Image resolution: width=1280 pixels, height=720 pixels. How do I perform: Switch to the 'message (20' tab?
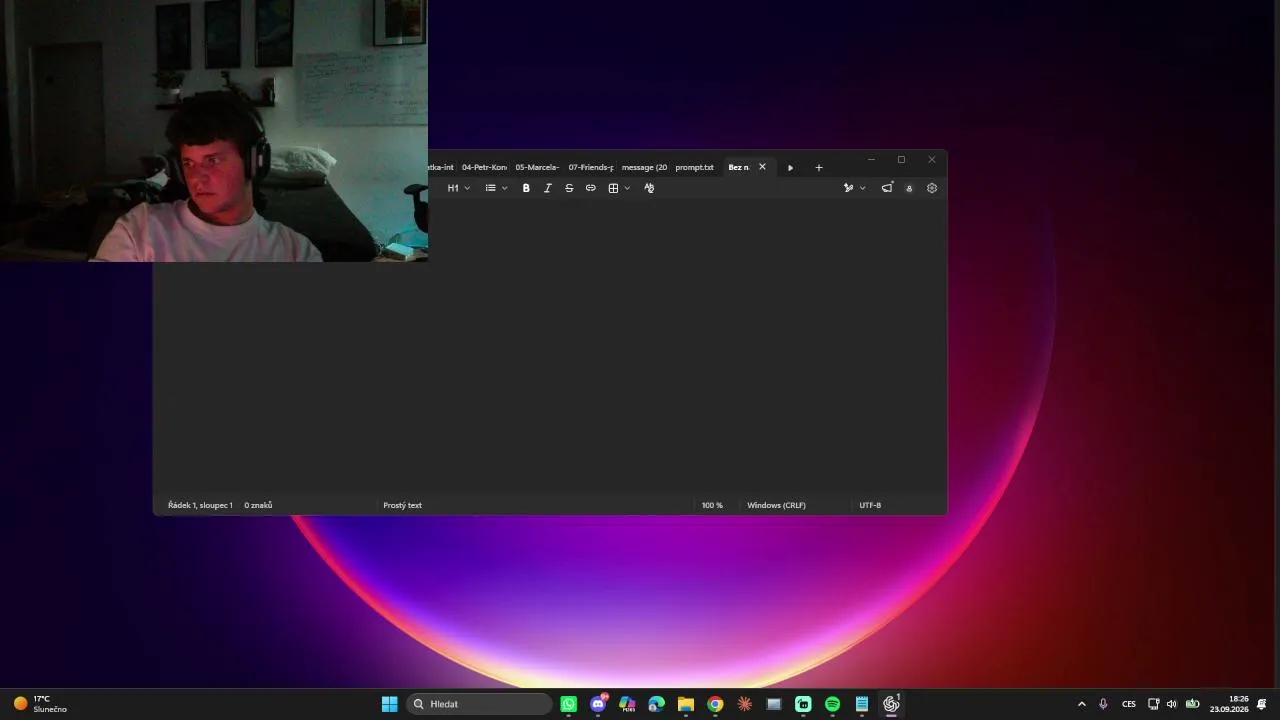(x=644, y=167)
